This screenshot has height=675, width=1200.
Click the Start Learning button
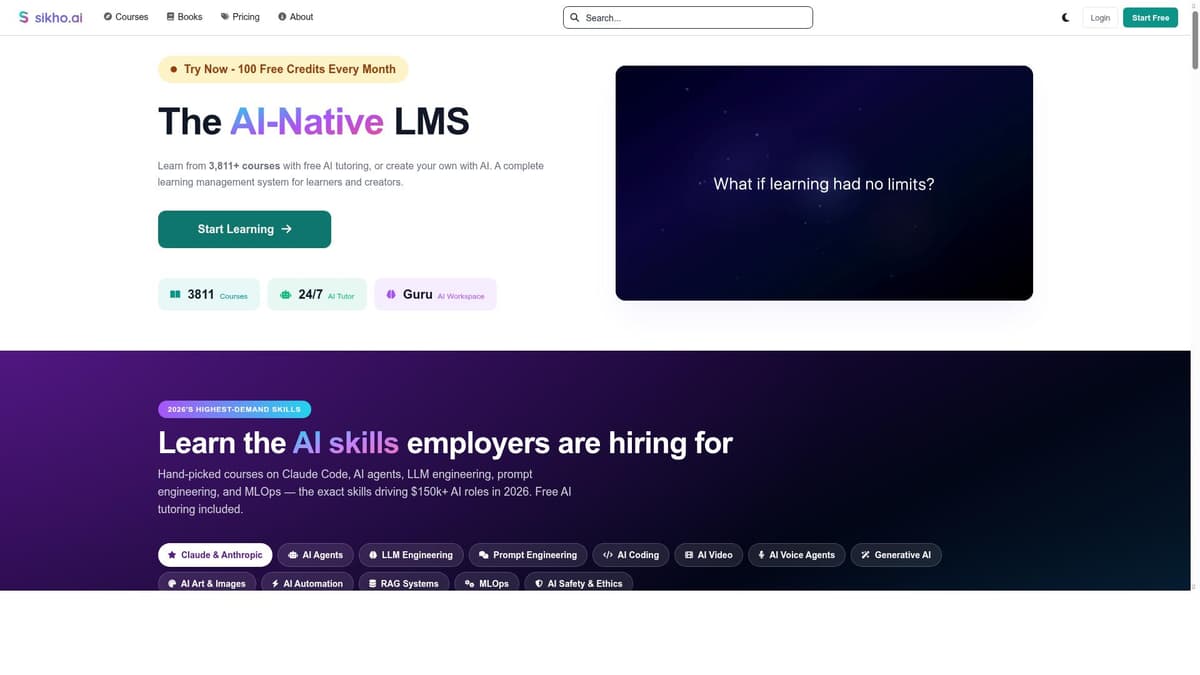[244, 229]
